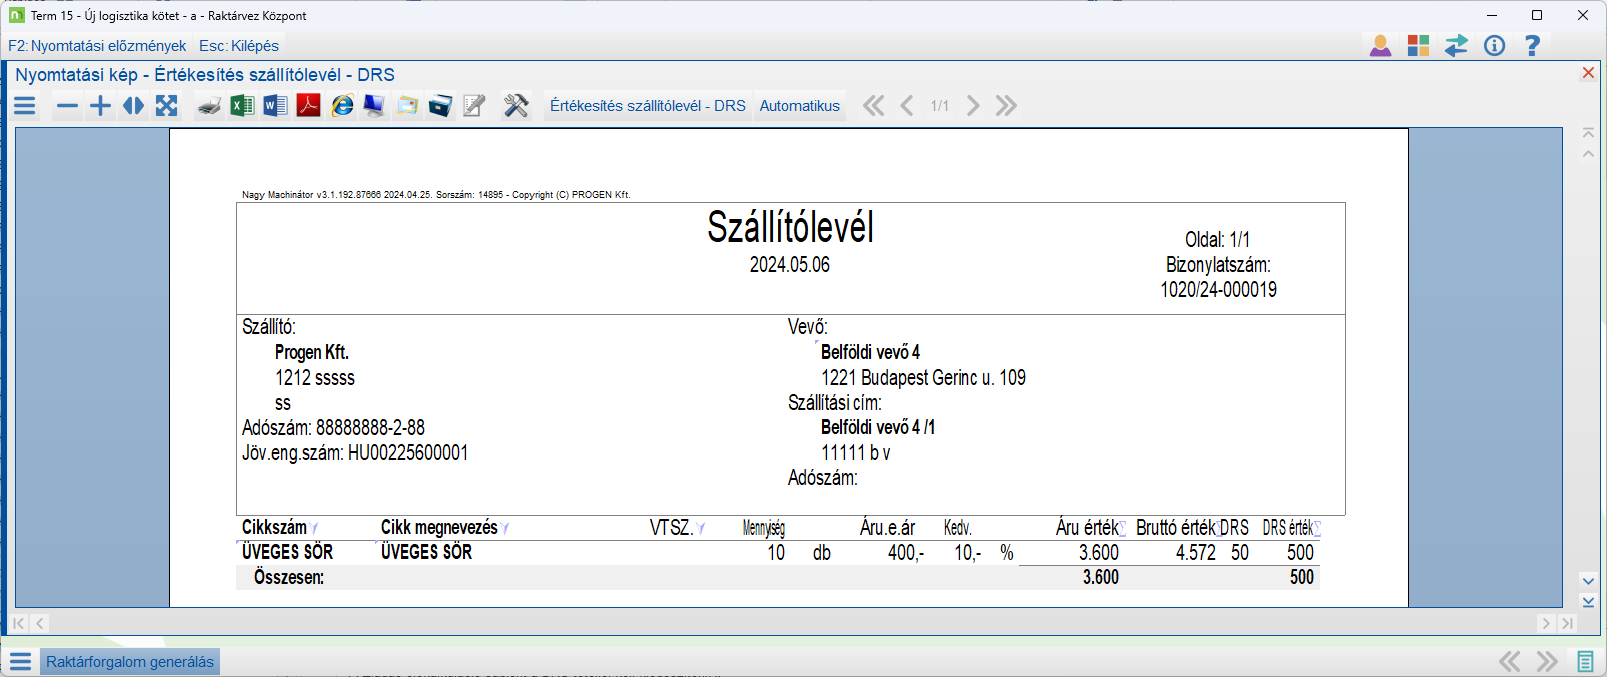
Task: Export preview to PDF
Action: (x=308, y=106)
